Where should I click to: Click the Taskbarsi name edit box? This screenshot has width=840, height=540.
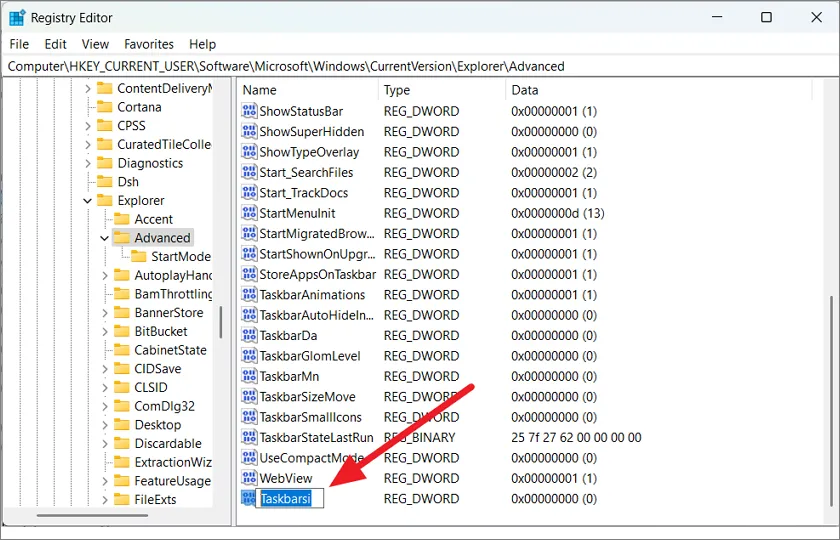click(x=290, y=499)
